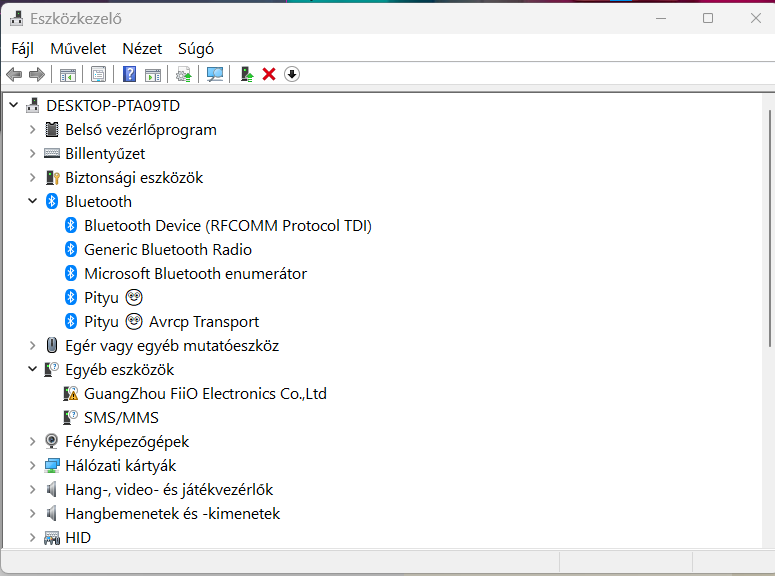Select Generic Bluetooth Radio device
775x576 pixels.
168,250
